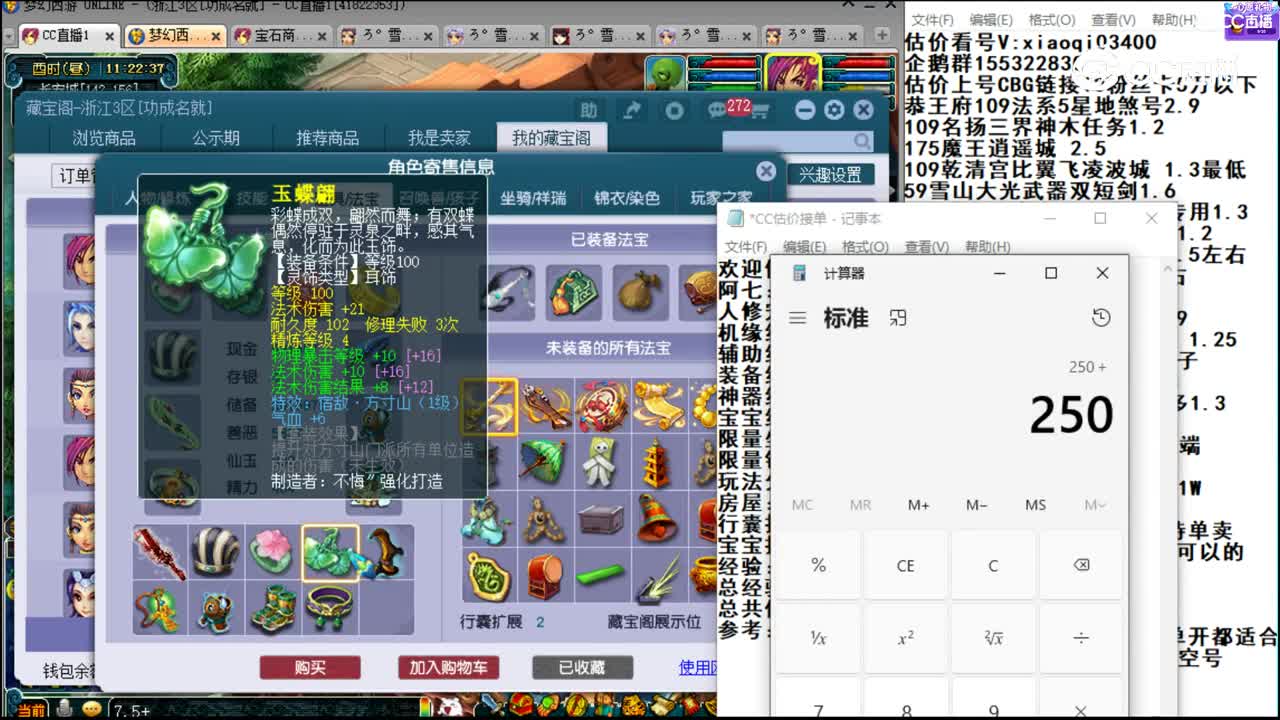This screenshot has width=1280, height=720.
Task: Click the 已收藏 favorited button
Action: [x=582, y=667]
